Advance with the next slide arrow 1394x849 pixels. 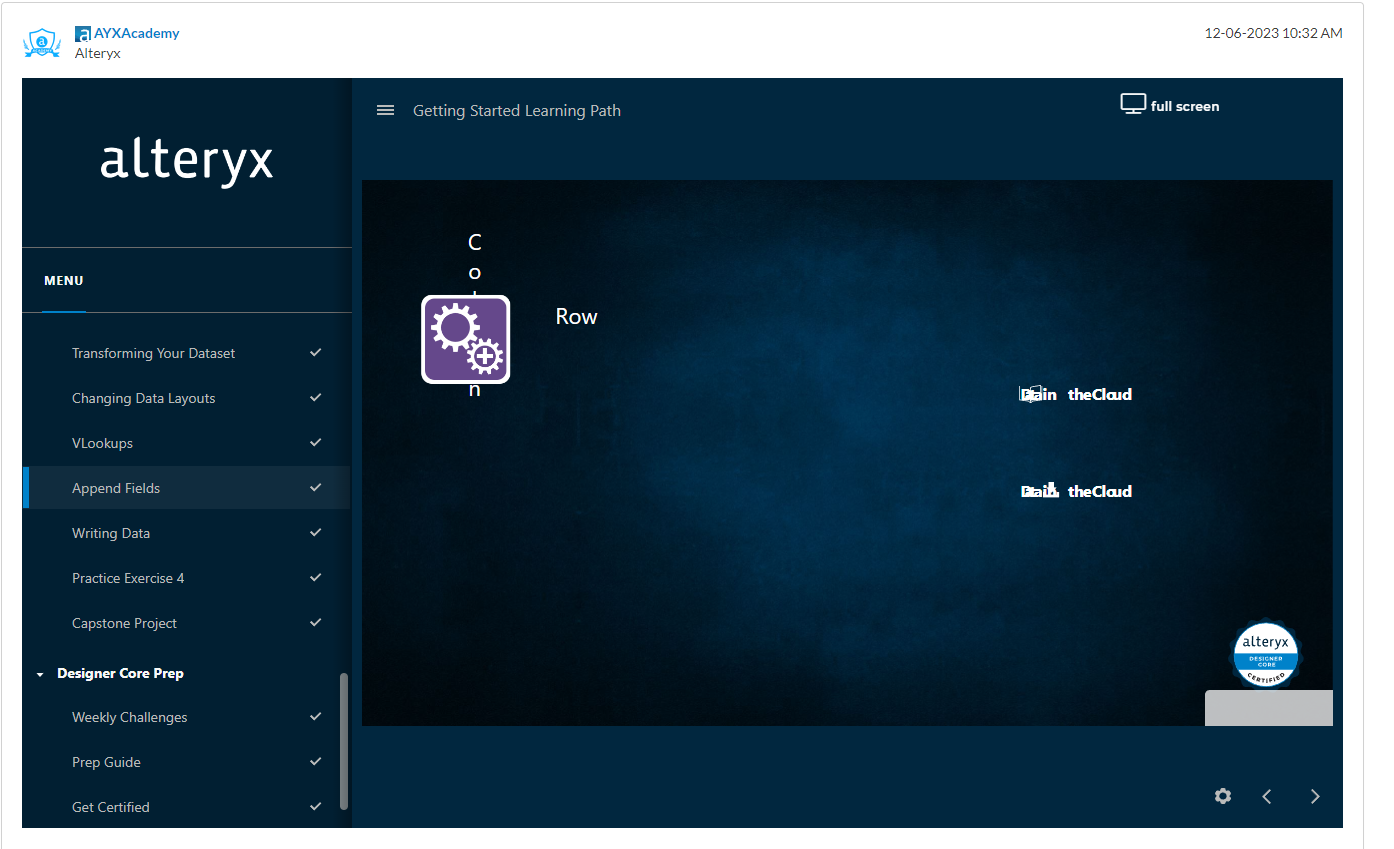point(1315,796)
